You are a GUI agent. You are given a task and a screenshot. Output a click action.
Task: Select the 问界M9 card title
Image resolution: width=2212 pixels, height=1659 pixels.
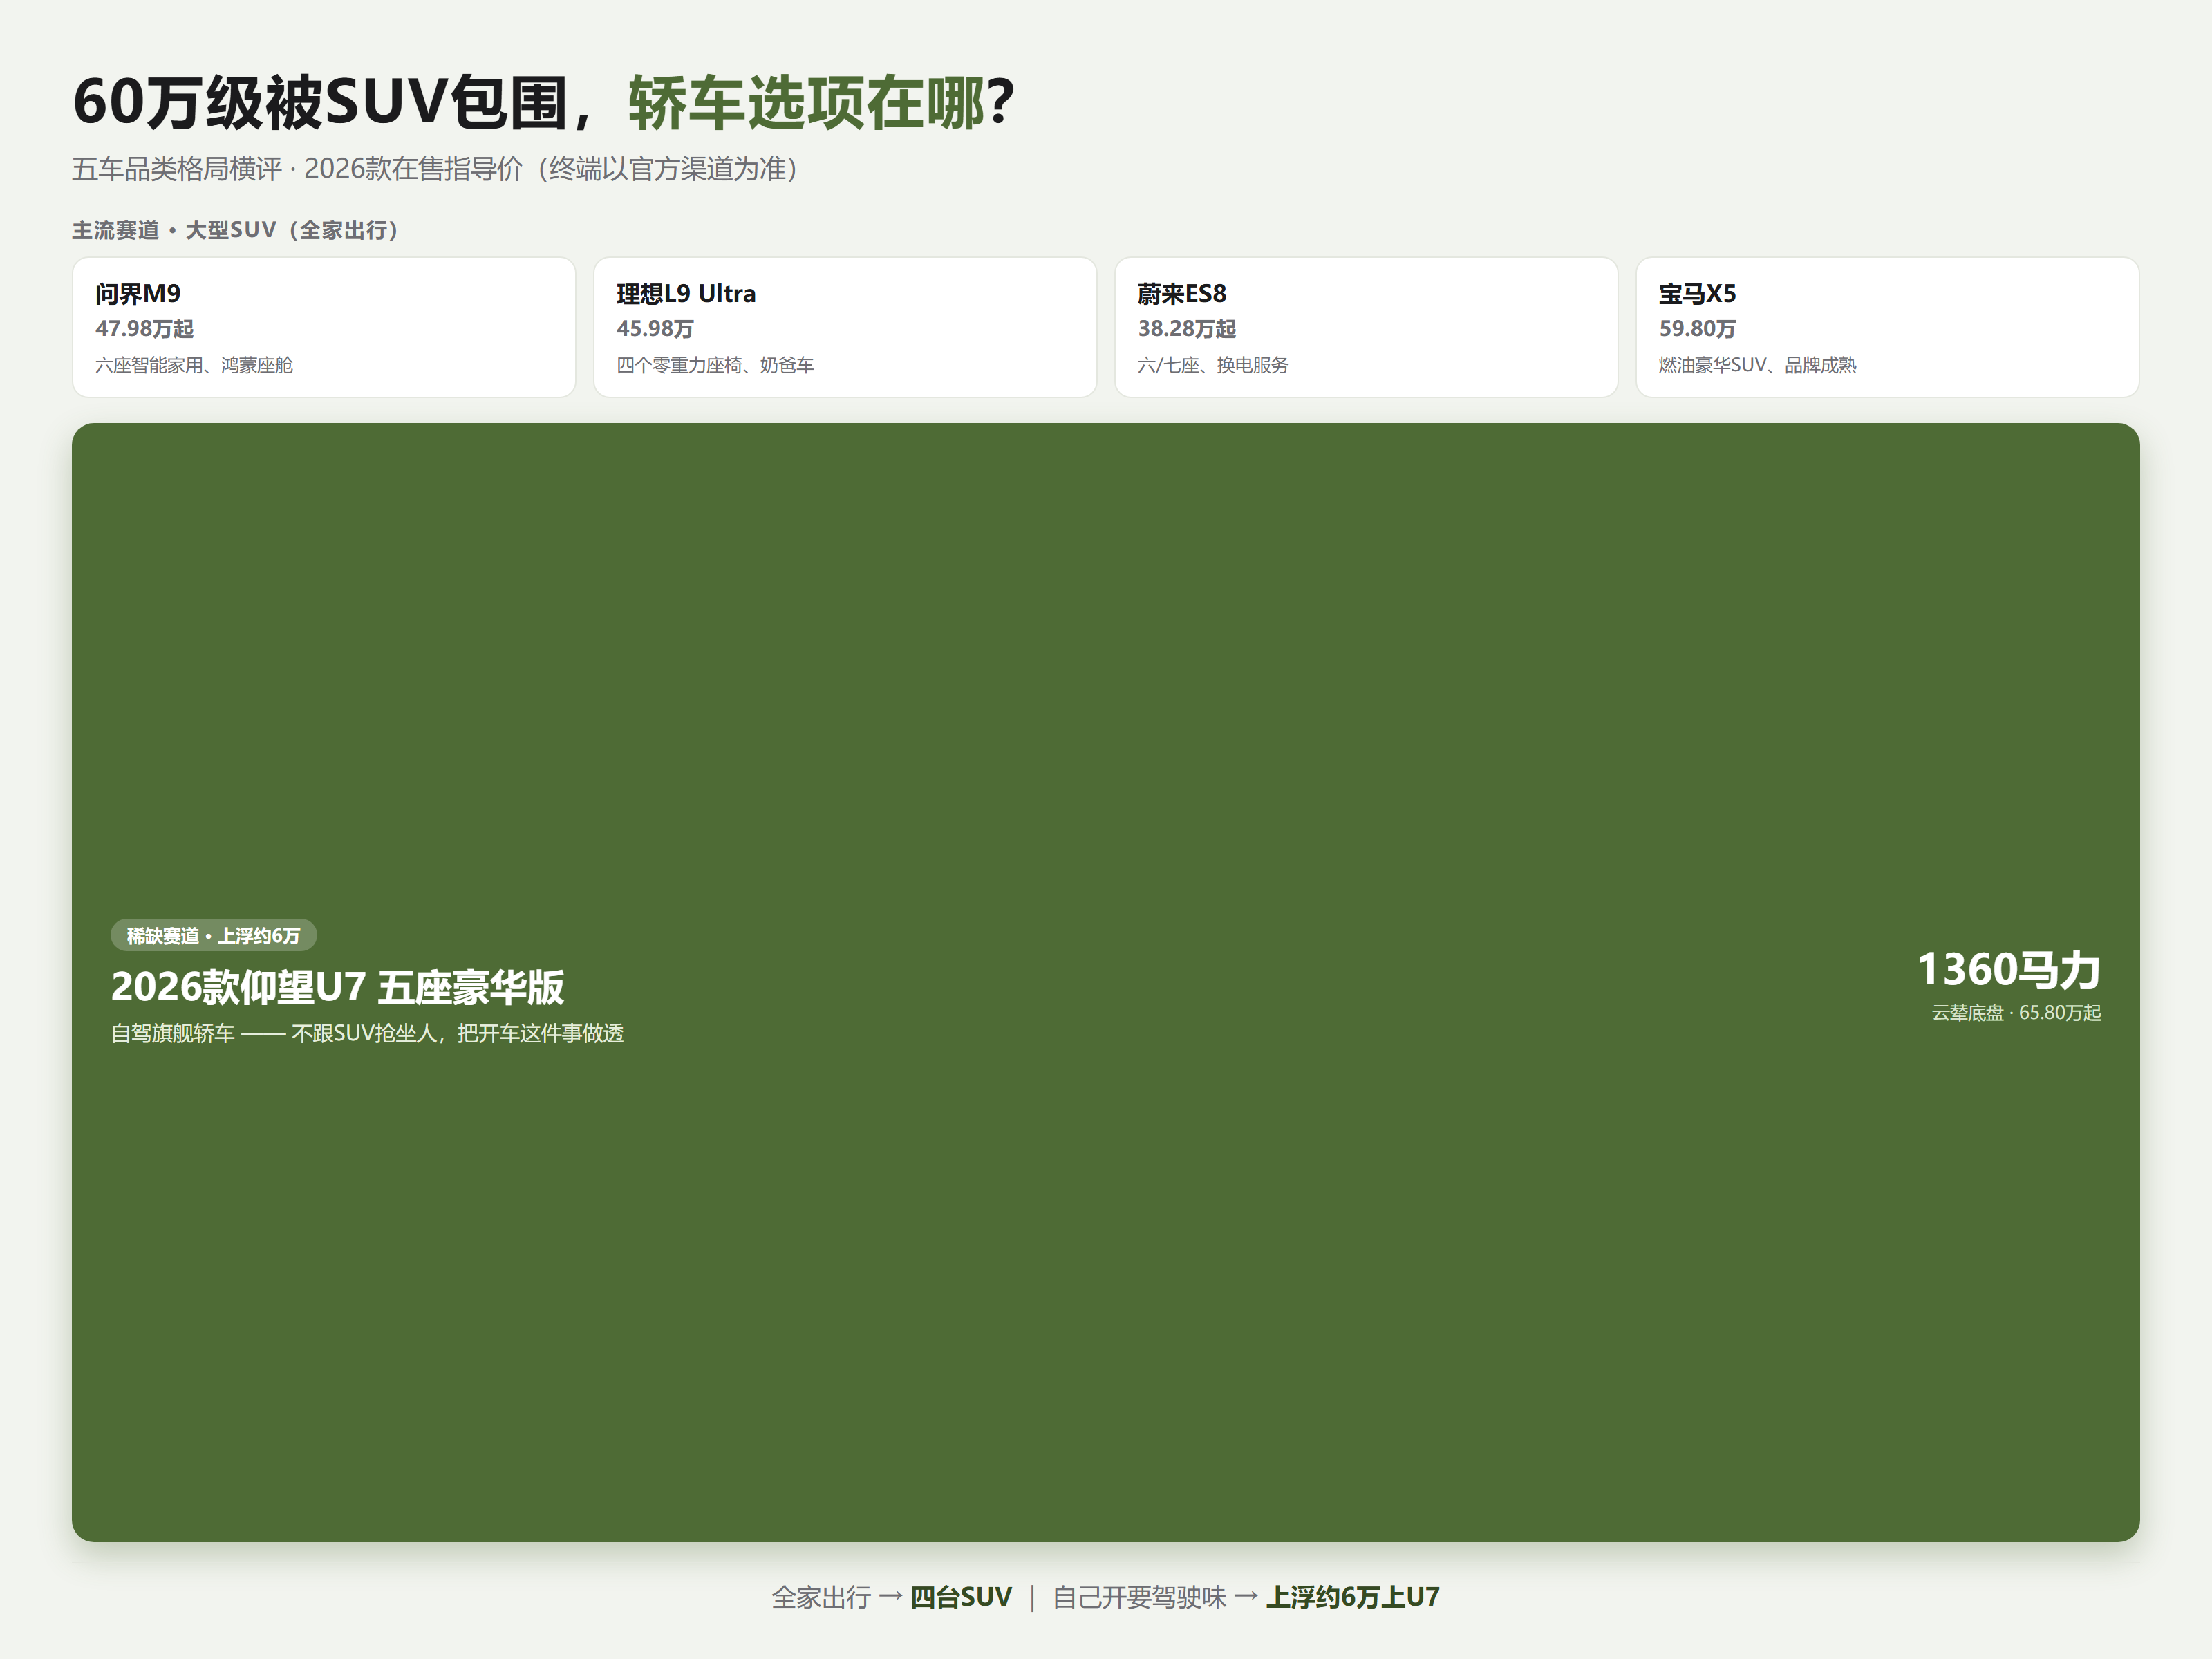coord(138,294)
